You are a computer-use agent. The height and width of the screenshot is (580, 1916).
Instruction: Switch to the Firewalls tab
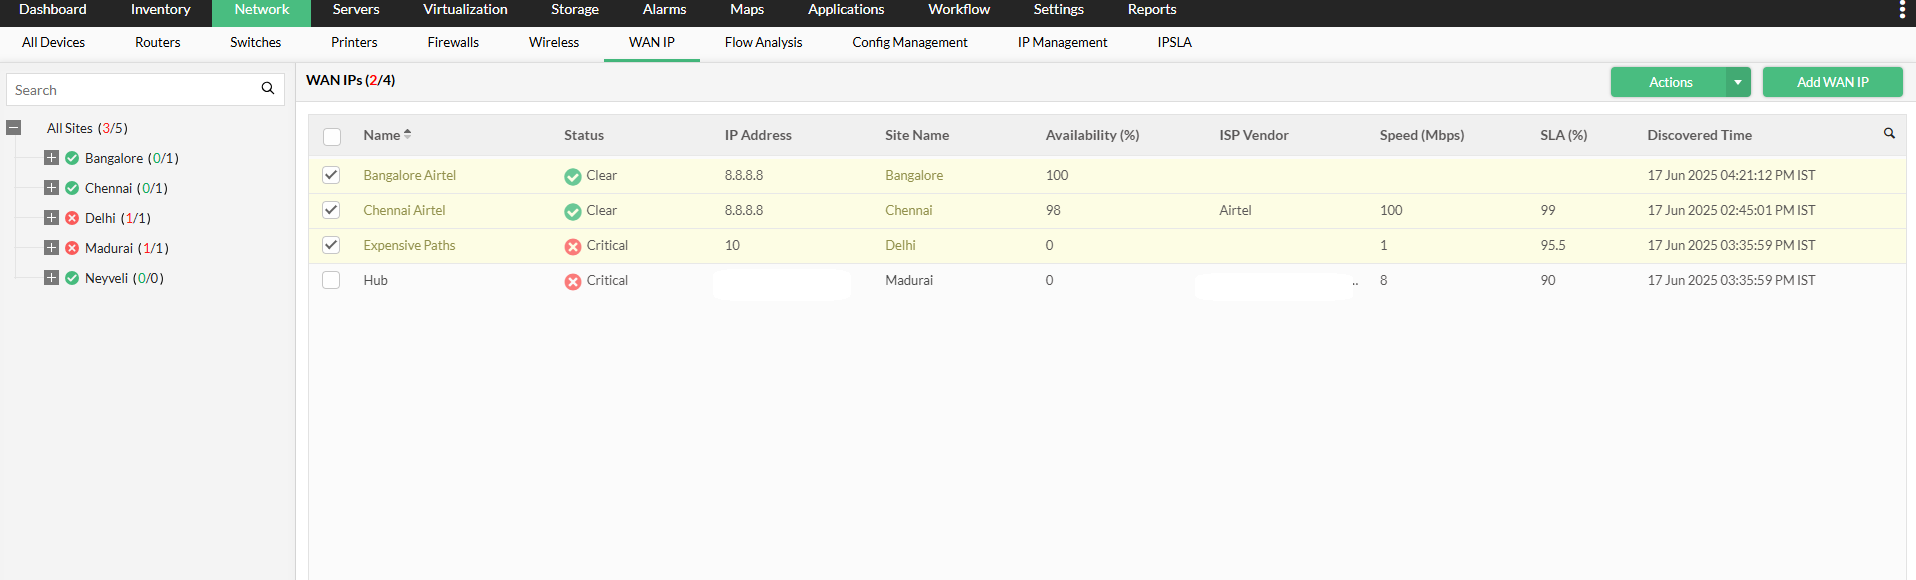[x=453, y=42]
